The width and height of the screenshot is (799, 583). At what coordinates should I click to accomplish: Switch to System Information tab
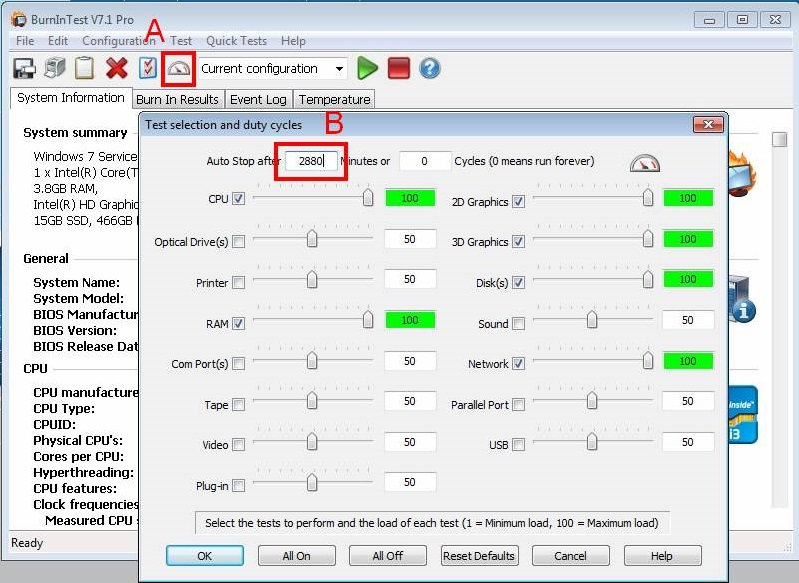point(71,98)
